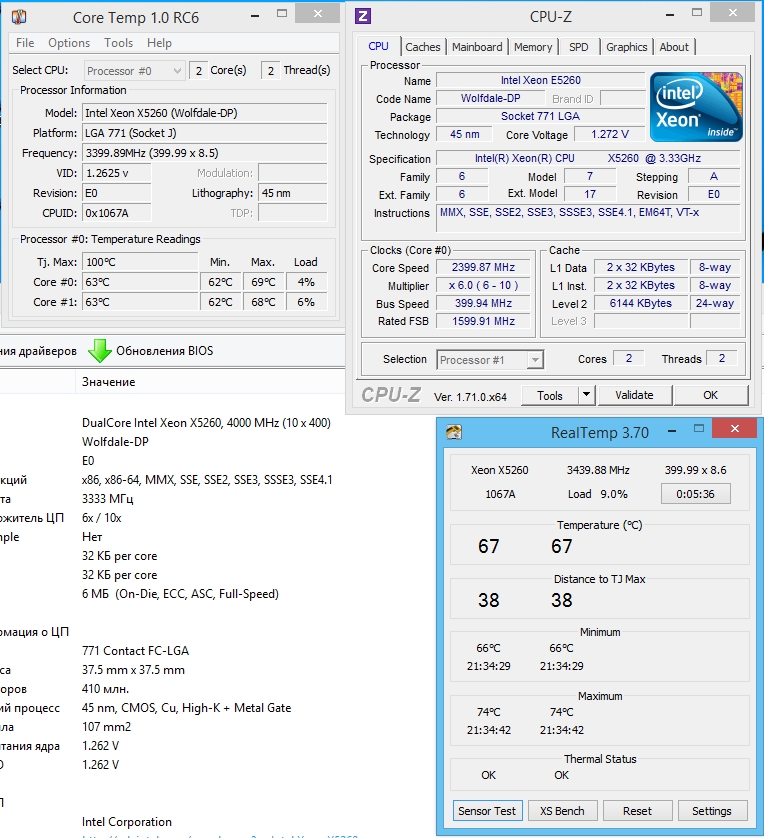Click the Значение column header
The image size is (764, 838).
(108, 382)
